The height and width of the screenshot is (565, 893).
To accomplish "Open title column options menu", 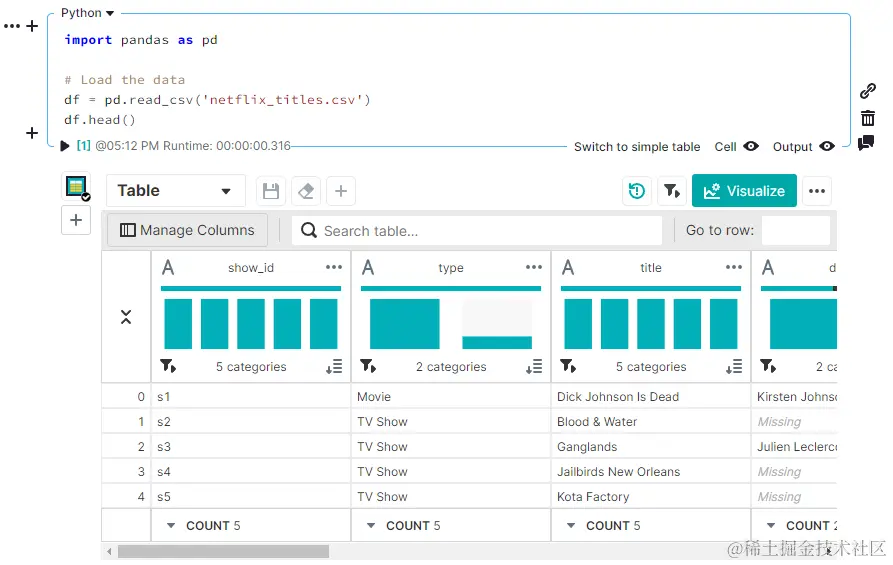I will pyautogui.click(x=734, y=267).
